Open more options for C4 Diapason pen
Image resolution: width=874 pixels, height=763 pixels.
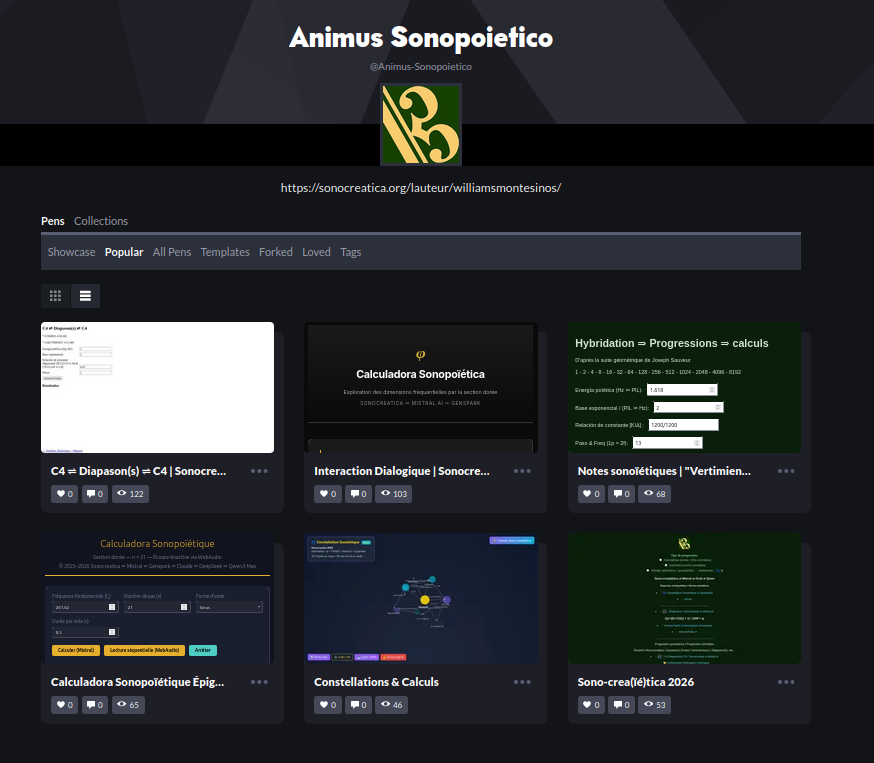click(x=259, y=471)
